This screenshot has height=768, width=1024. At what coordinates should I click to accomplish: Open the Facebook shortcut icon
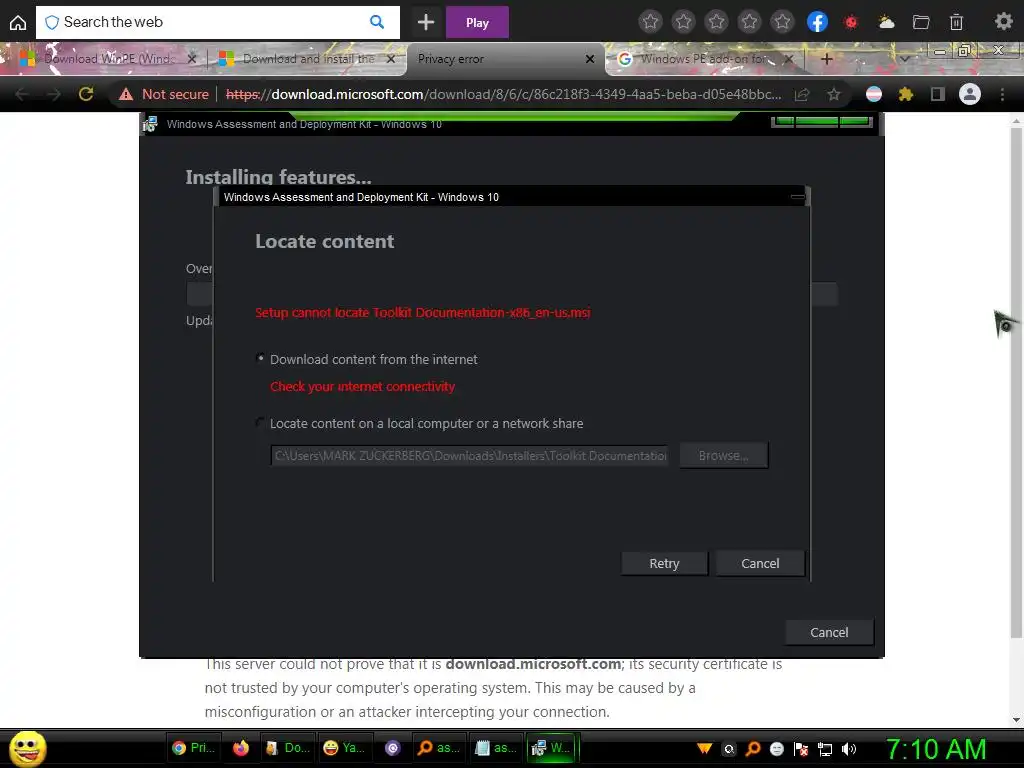pyautogui.click(x=817, y=22)
